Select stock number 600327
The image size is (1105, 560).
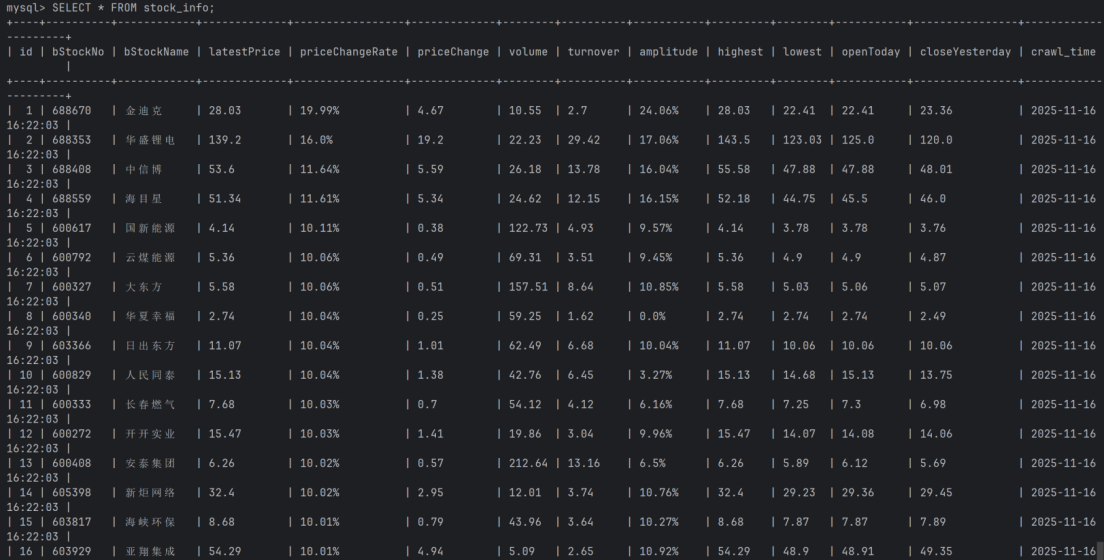pyautogui.click(x=71, y=287)
